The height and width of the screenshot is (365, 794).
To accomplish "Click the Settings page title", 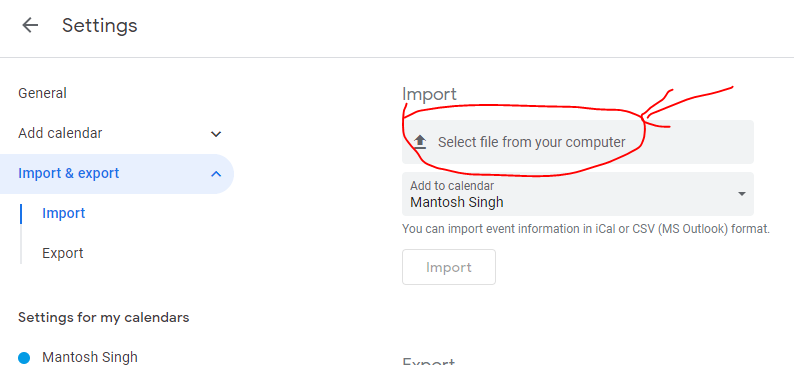I will [x=100, y=25].
